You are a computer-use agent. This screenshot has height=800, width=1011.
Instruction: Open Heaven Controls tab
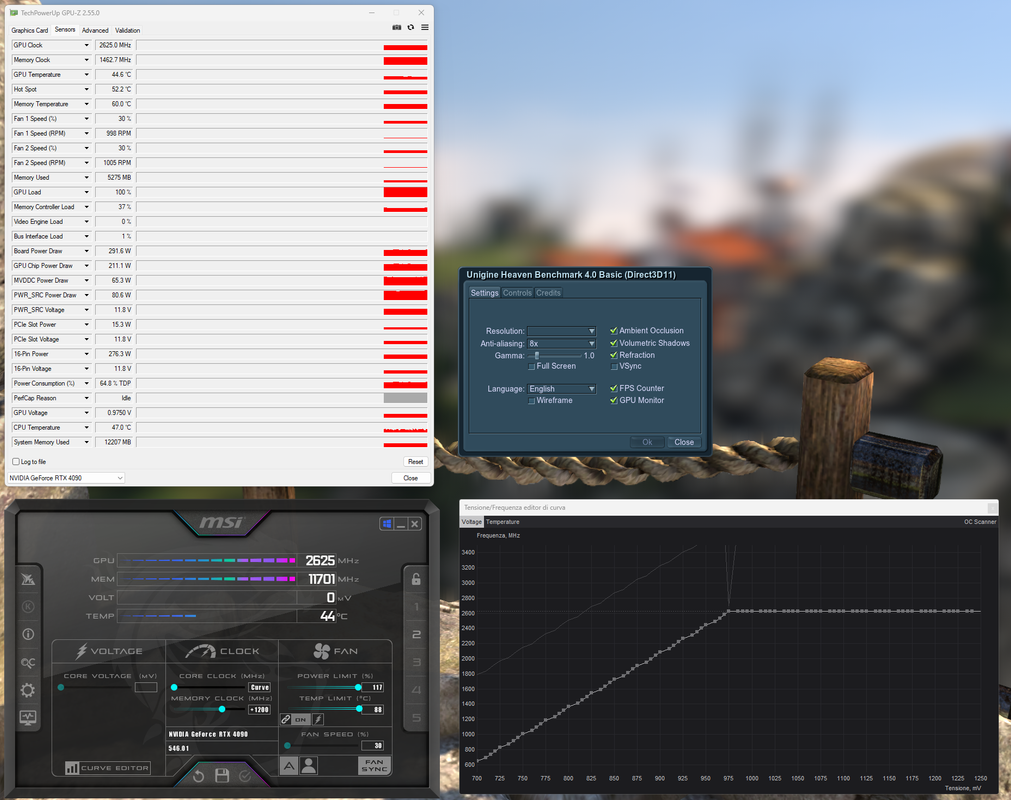pos(517,293)
